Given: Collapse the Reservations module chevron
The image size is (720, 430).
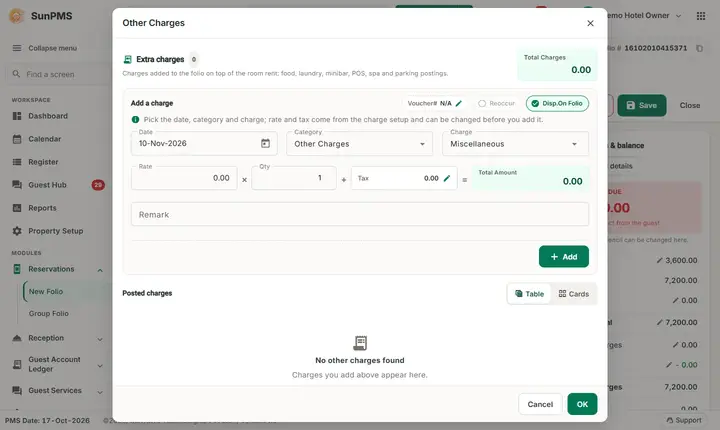Looking at the screenshot, I should (x=100, y=270).
